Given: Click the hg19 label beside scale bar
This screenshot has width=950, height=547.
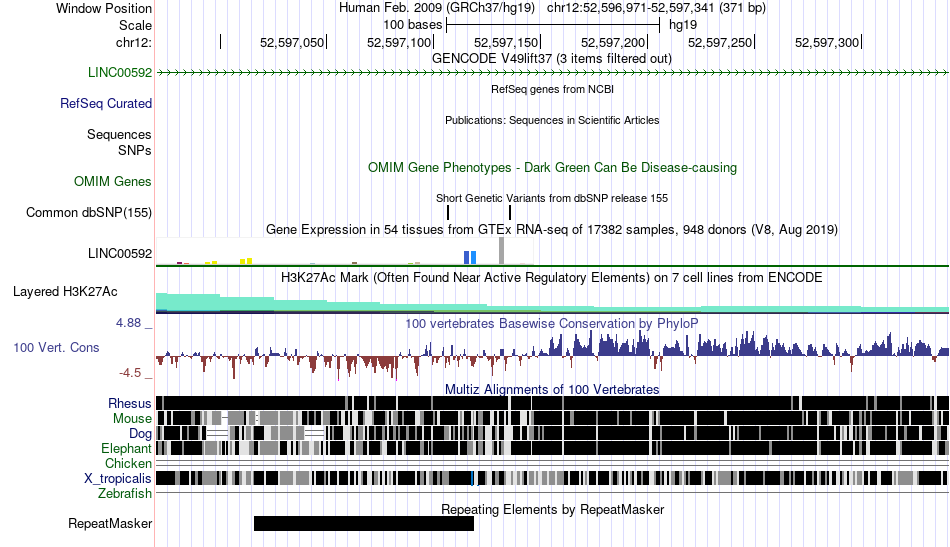Looking at the screenshot, I should tap(683, 25).
